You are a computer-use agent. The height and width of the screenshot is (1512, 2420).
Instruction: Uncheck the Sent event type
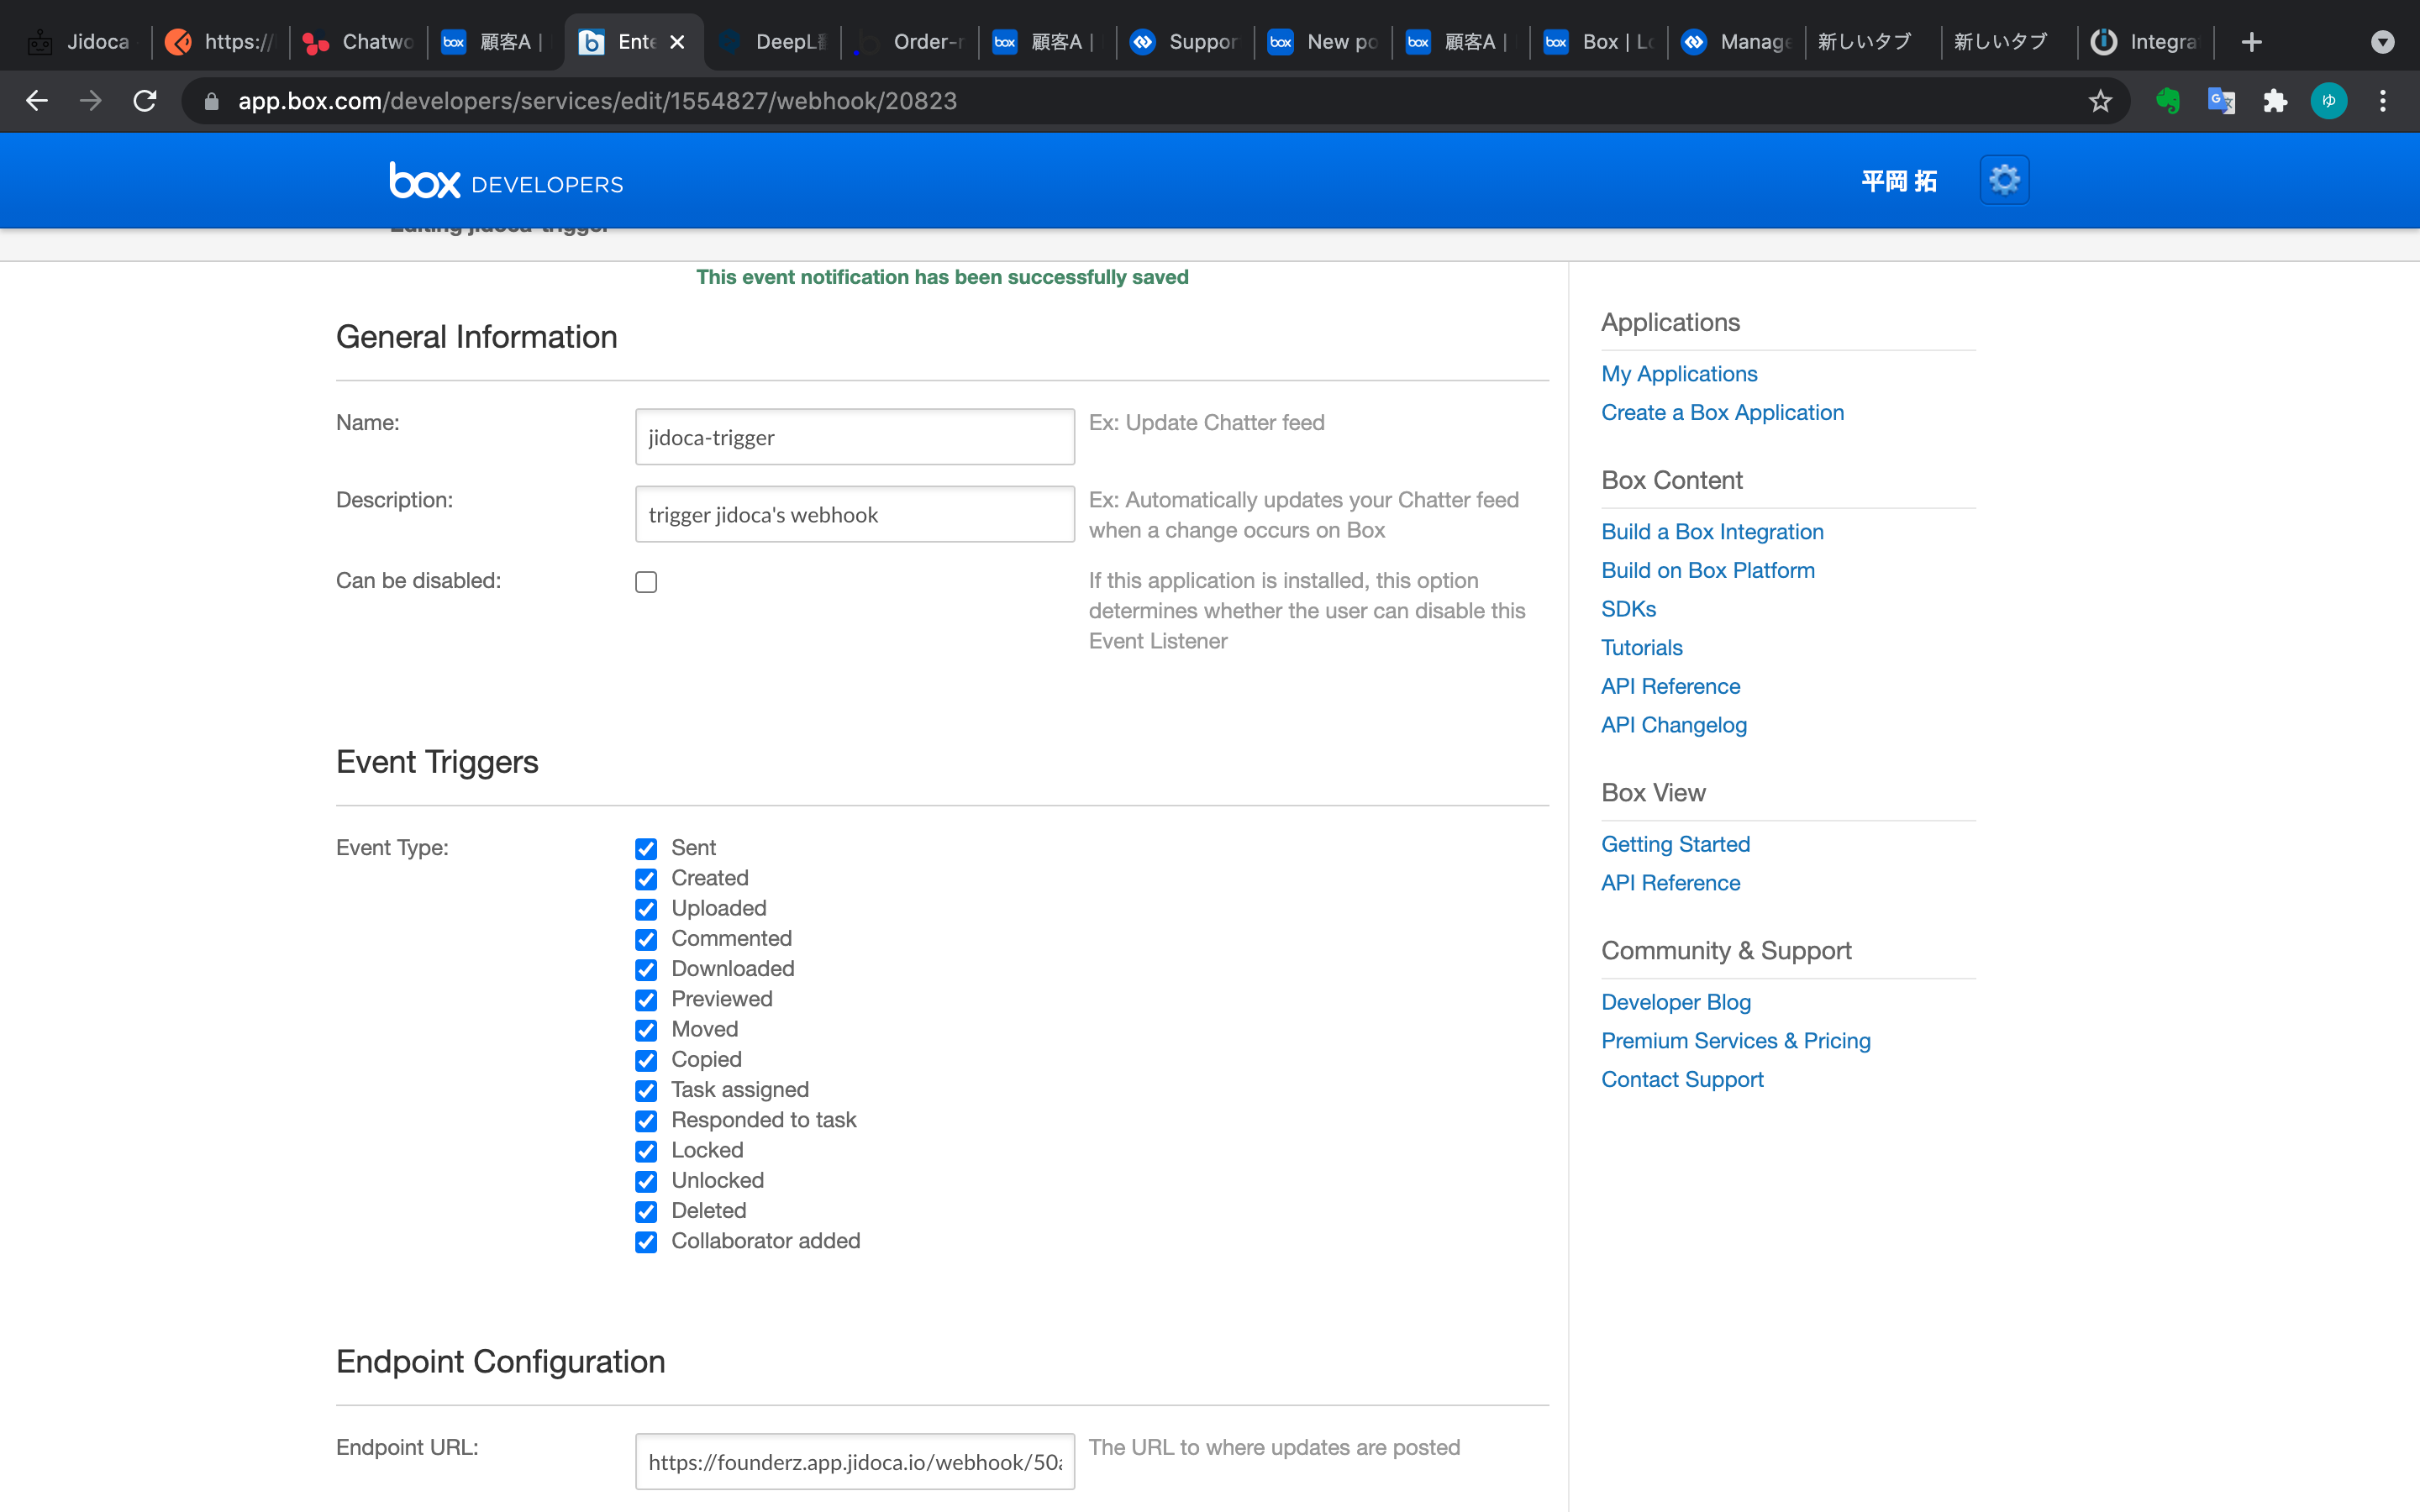tap(646, 849)
